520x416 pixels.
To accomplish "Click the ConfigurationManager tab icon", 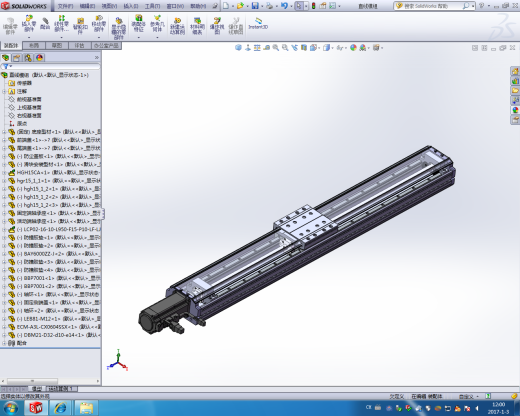I will click(x=28, y=58).
